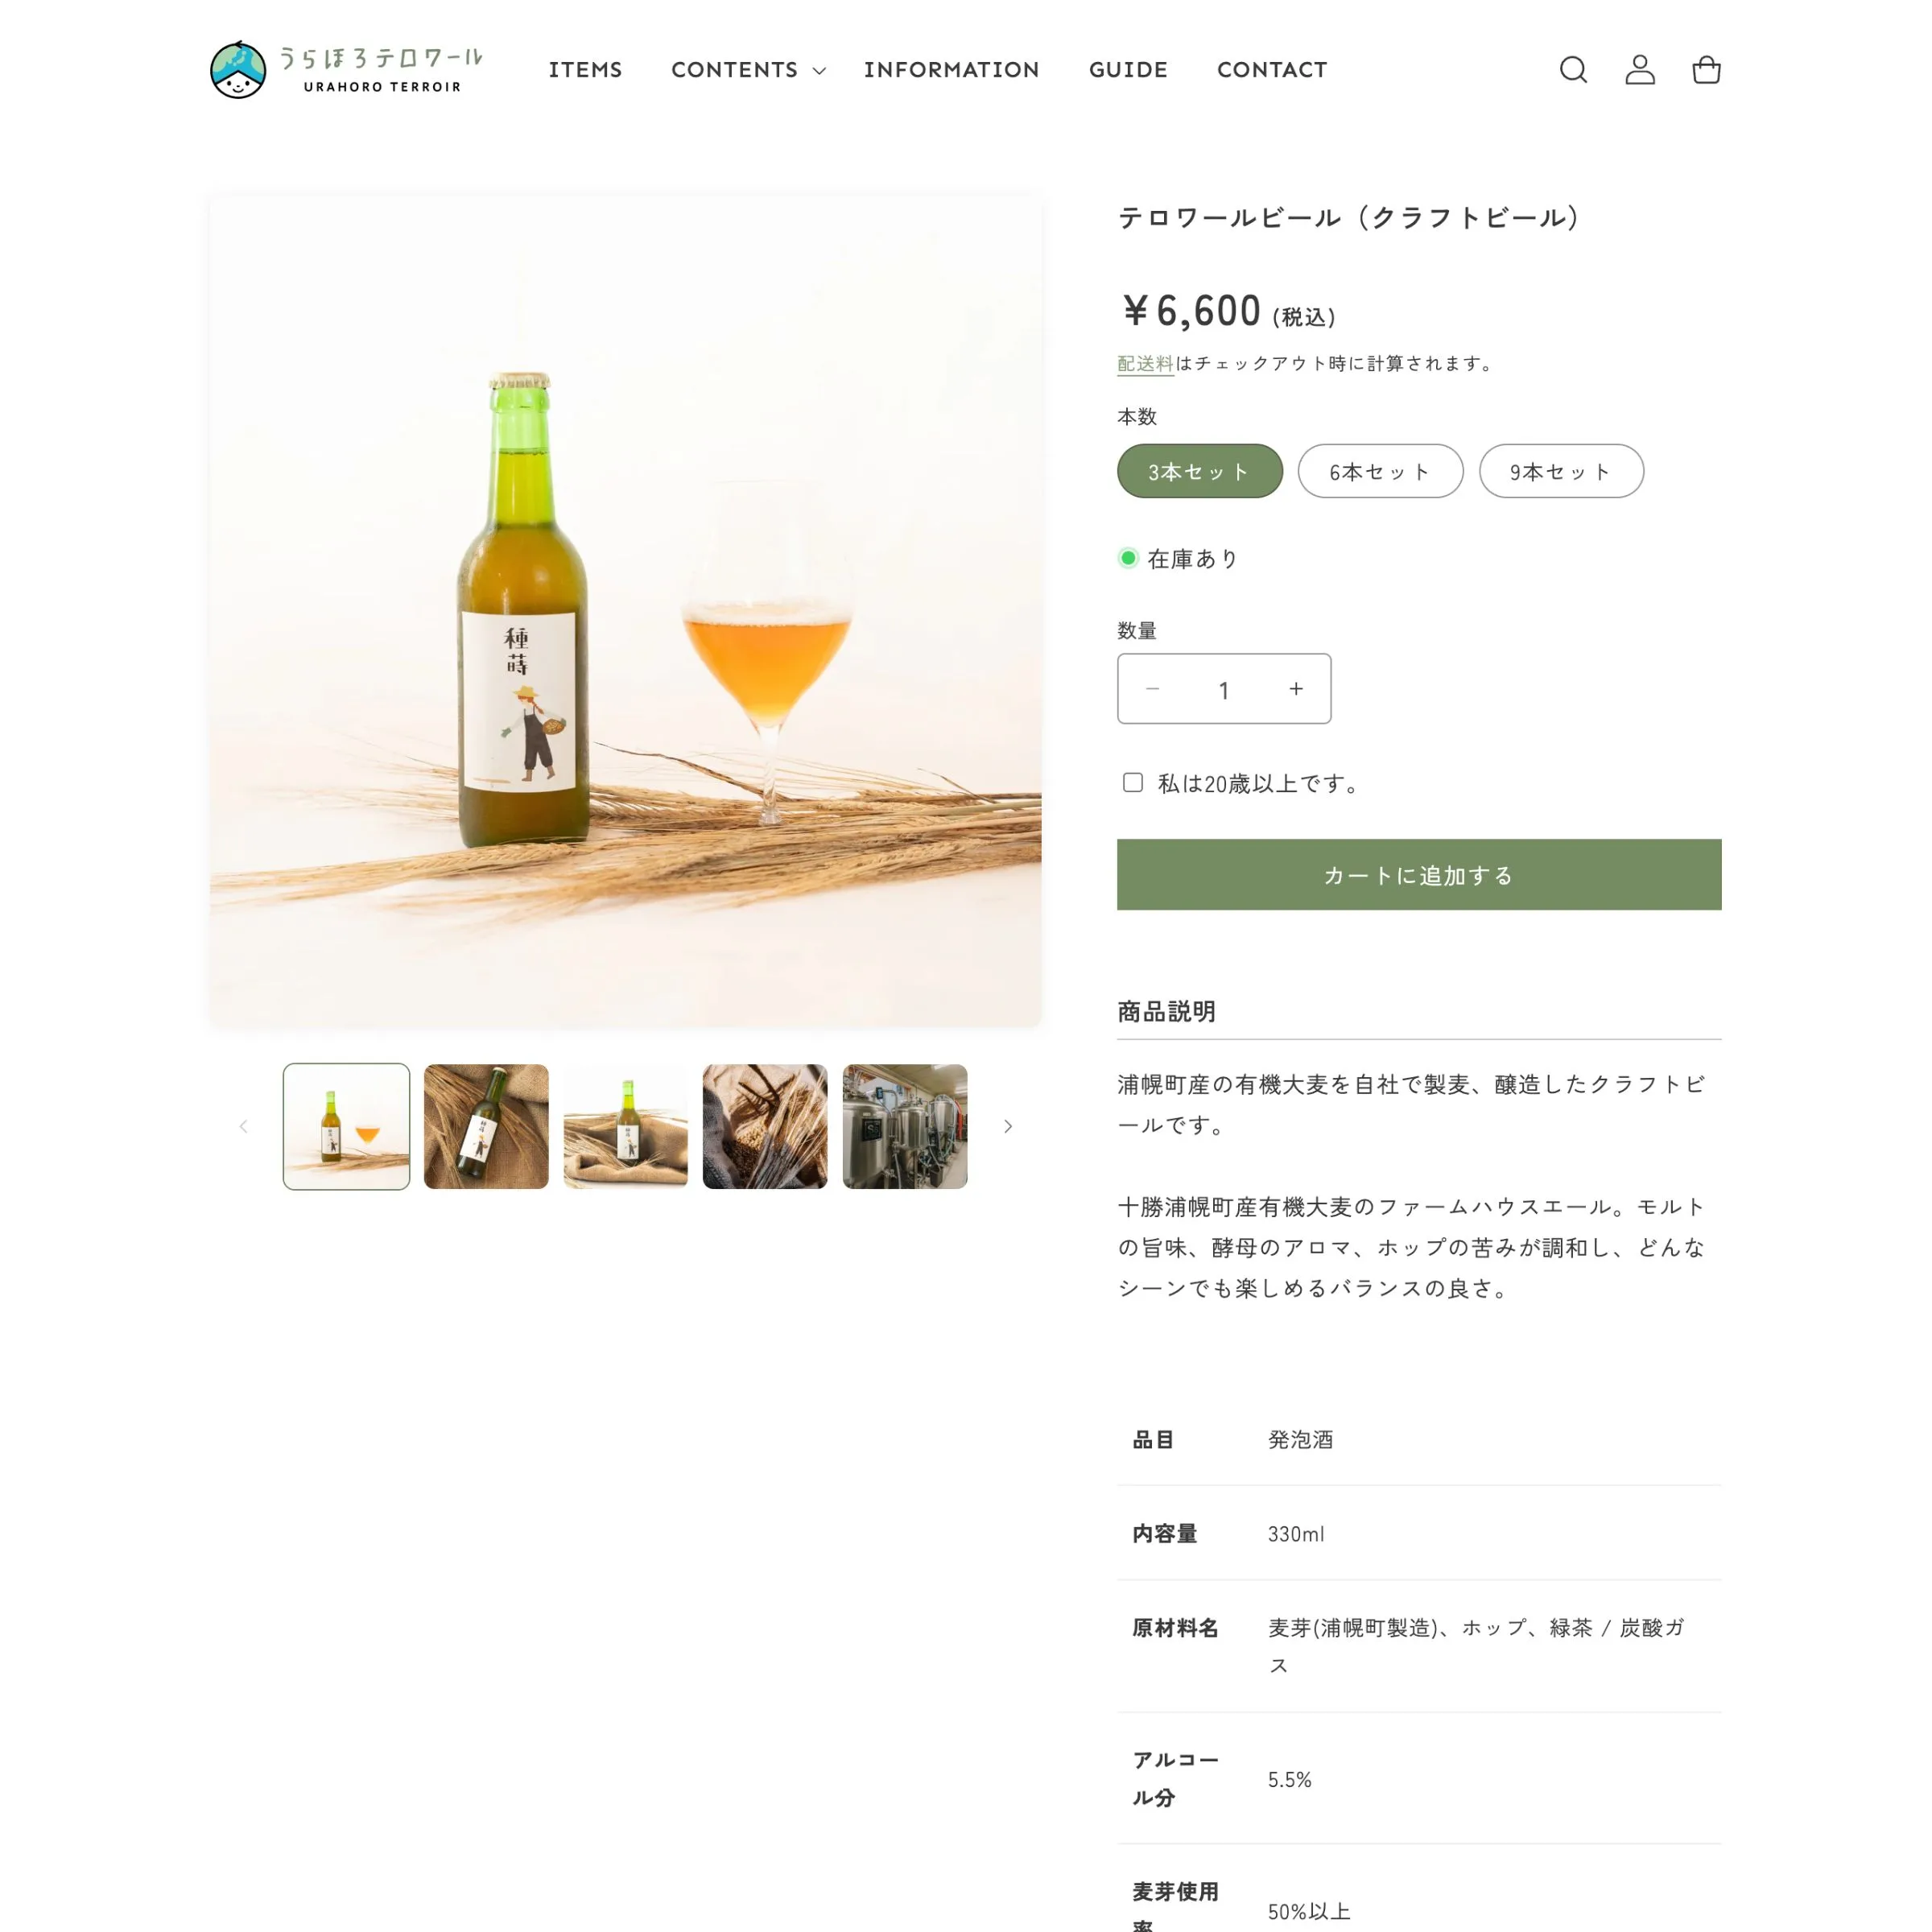Open the ITEMS menu

(585, 70)
